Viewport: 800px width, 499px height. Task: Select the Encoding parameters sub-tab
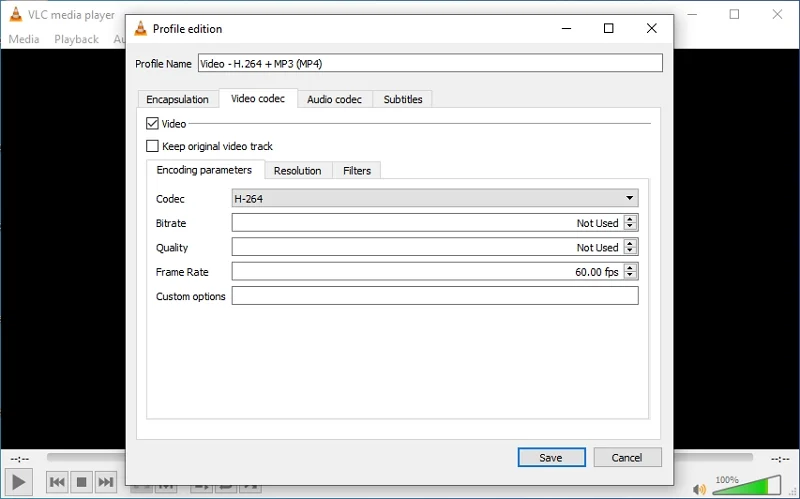click(204, 169)
